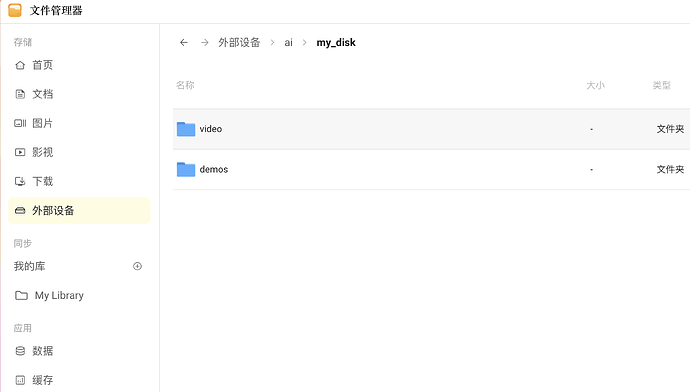Go to the 外部设备 breadcrumb
This screenshot has height=392, width=690.
239,42
